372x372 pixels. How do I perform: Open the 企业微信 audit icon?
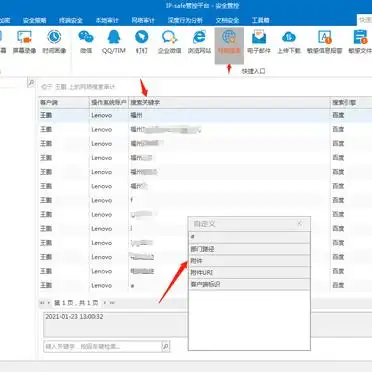[169, 42]
